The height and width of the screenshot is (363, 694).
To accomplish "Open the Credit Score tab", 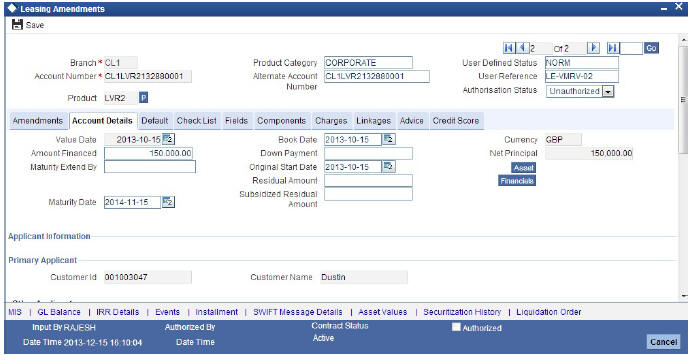I will pos(456,121).
